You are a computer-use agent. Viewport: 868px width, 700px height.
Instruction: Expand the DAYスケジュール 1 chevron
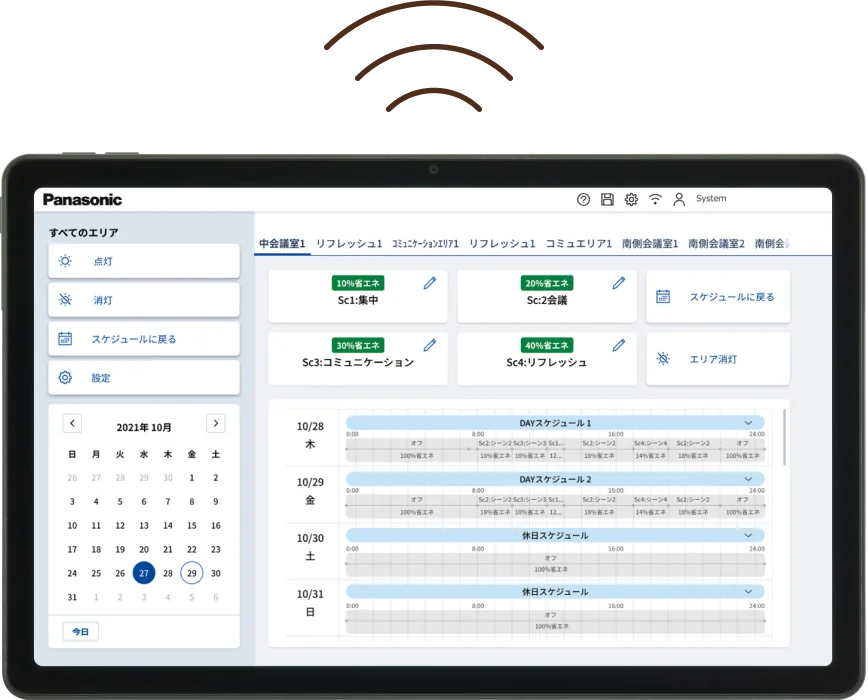pyautogui.click(x=748, y=423)
